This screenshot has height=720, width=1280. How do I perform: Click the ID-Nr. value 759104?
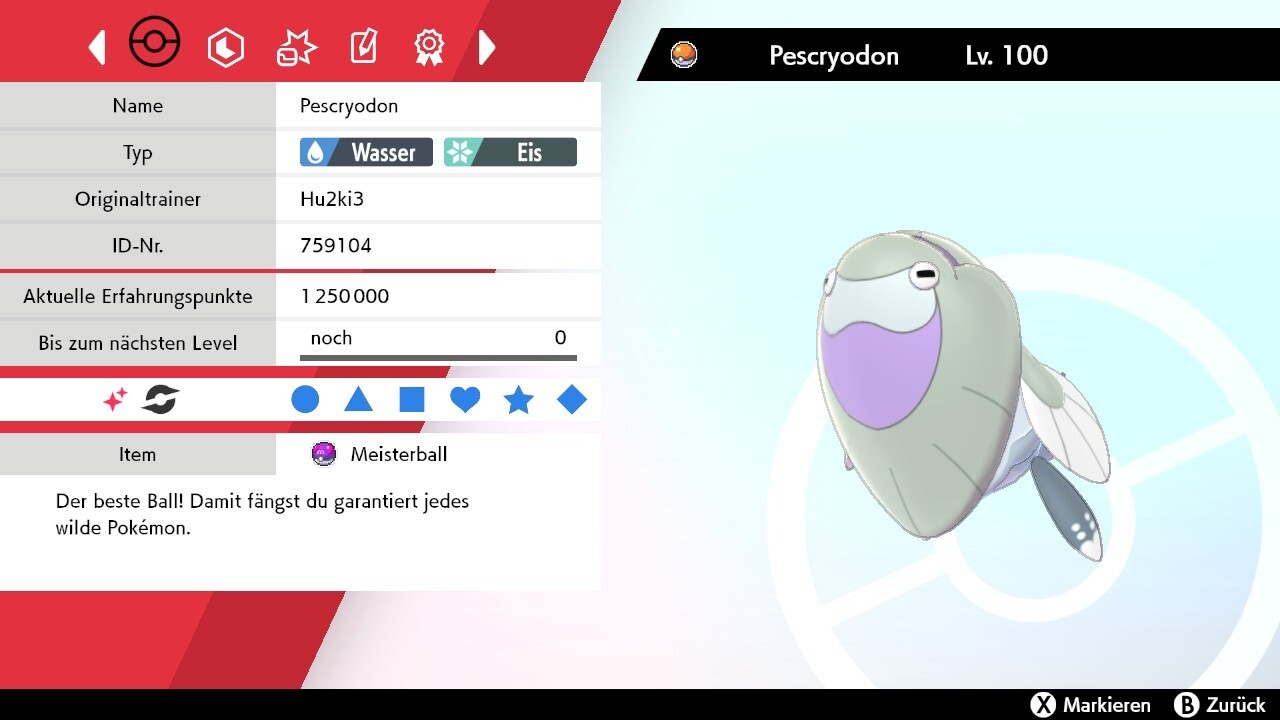336,246
